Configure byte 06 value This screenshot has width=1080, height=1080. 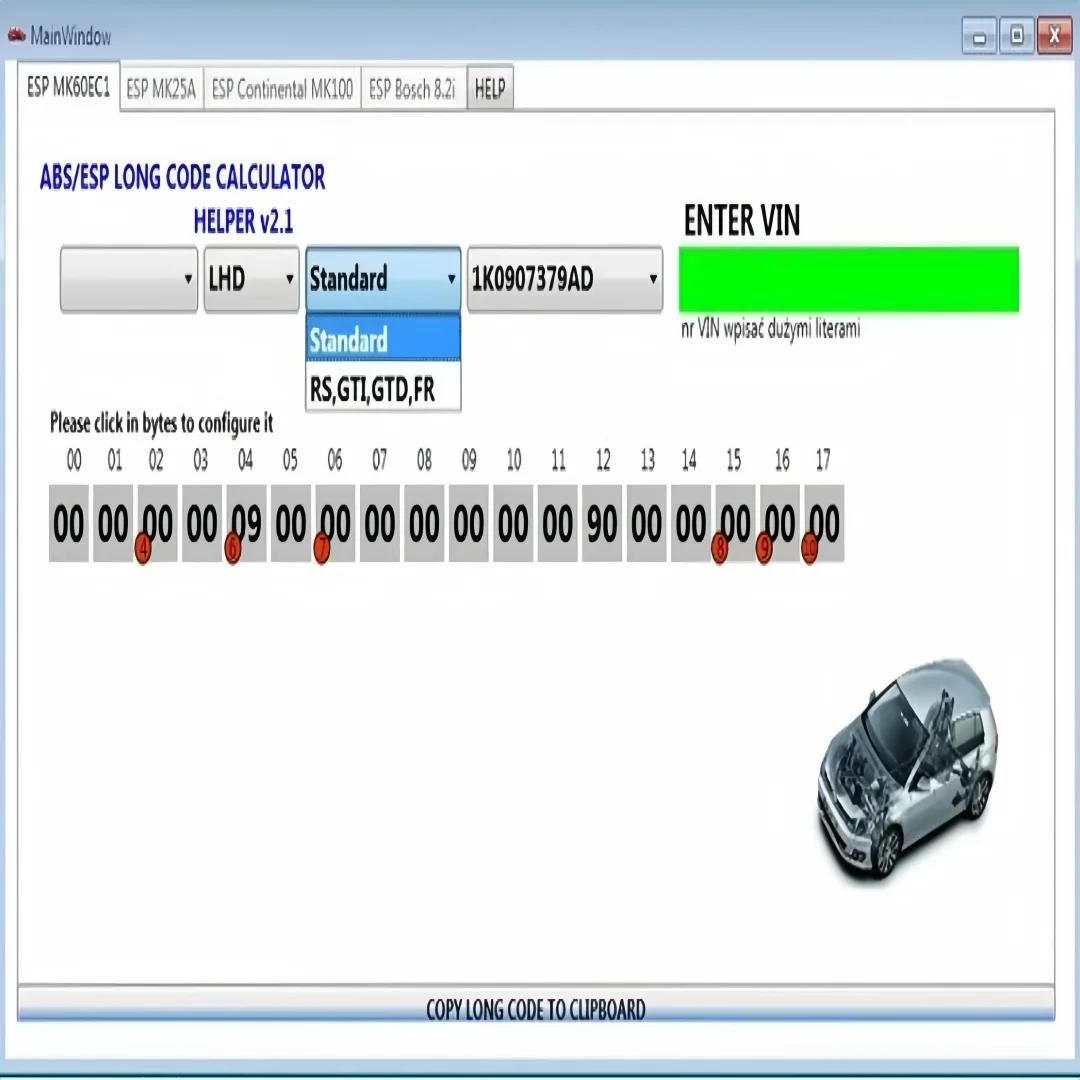[x=335, y=523]
